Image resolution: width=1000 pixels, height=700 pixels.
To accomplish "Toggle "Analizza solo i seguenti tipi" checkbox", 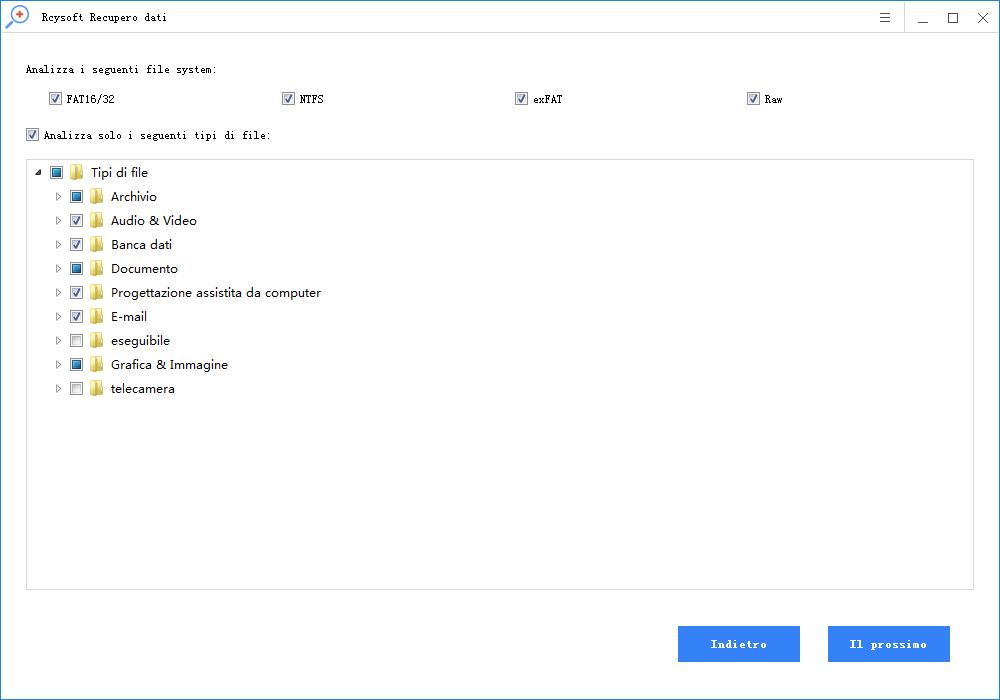I will click(33, 135).
